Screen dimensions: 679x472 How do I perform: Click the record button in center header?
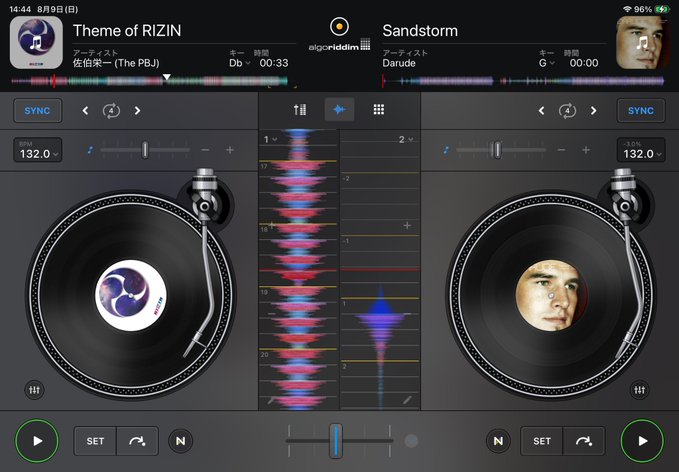(x=340, y=26)
